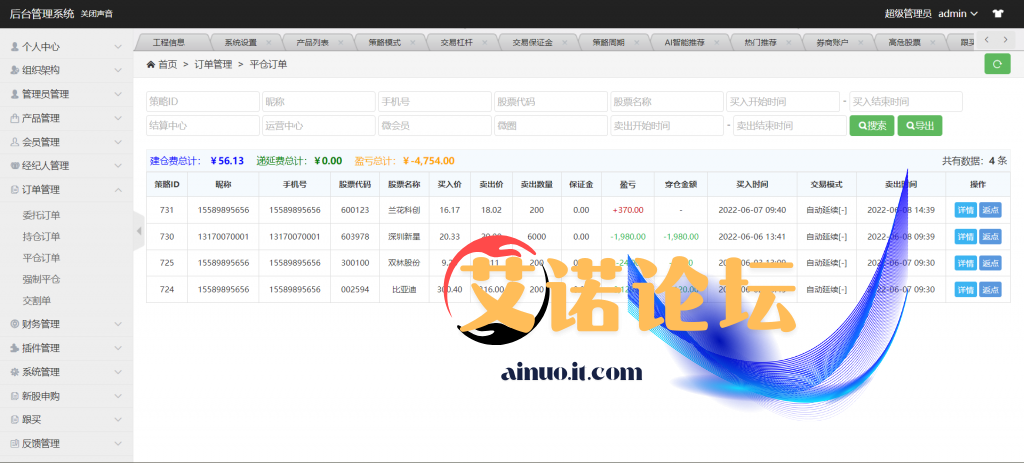
Task: Expand the 经纪人管理 menu
Action: [67, 166]
